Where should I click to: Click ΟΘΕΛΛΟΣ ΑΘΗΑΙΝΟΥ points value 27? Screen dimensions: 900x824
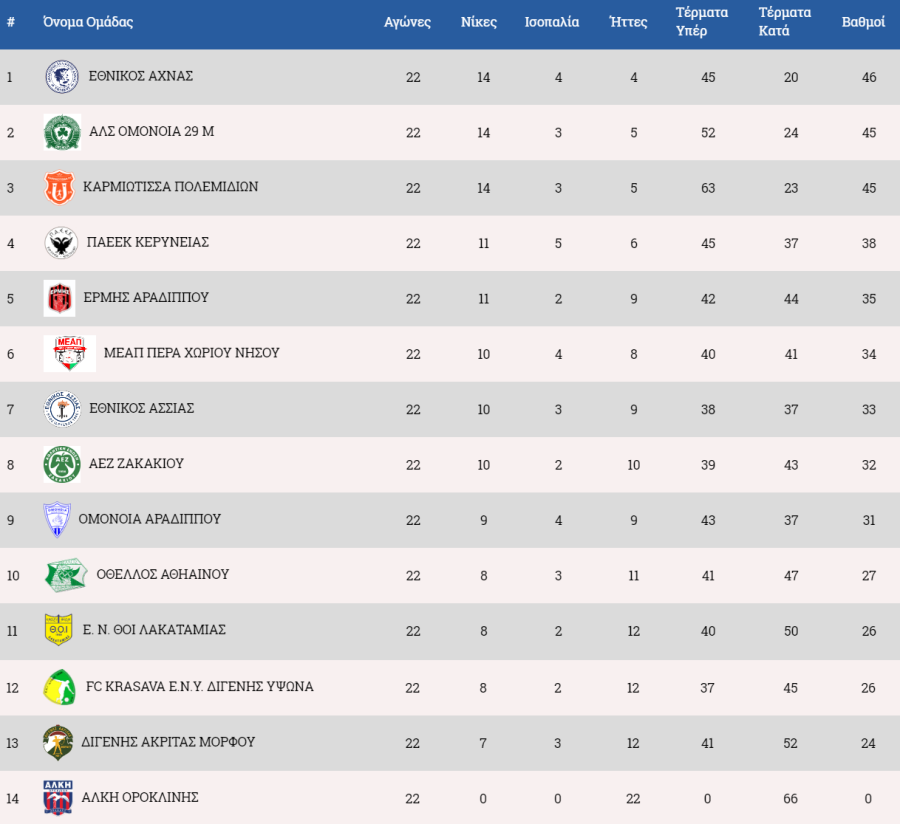(x=869, y=576)
